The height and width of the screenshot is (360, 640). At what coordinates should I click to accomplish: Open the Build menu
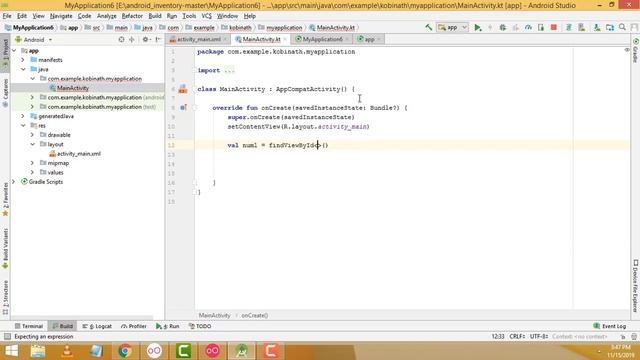coord(155,16)
